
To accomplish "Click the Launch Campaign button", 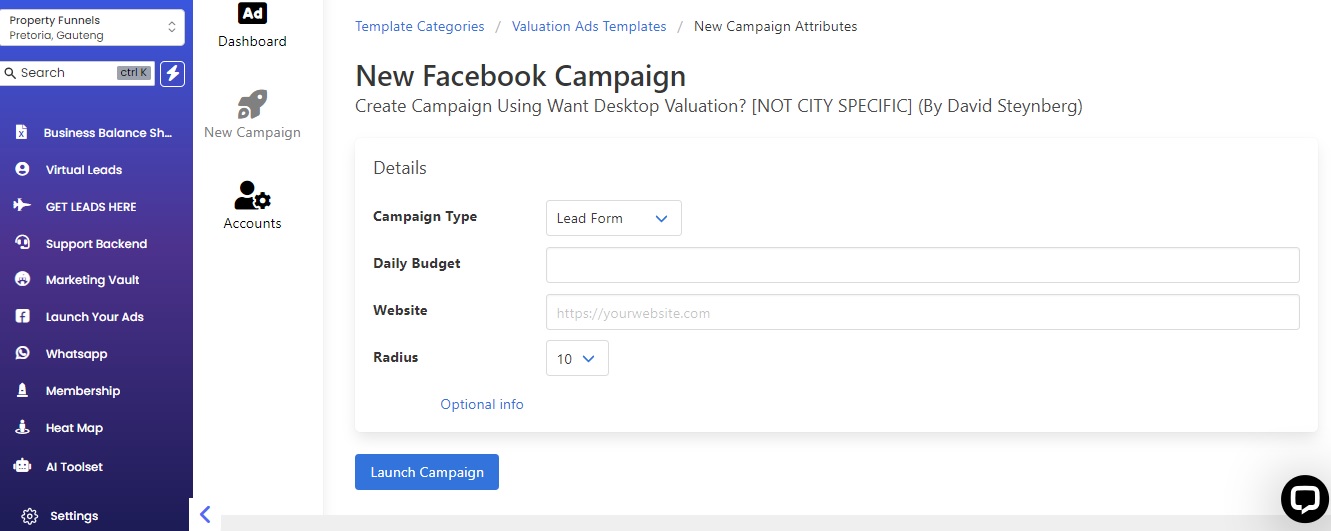I will click(427, 472).
